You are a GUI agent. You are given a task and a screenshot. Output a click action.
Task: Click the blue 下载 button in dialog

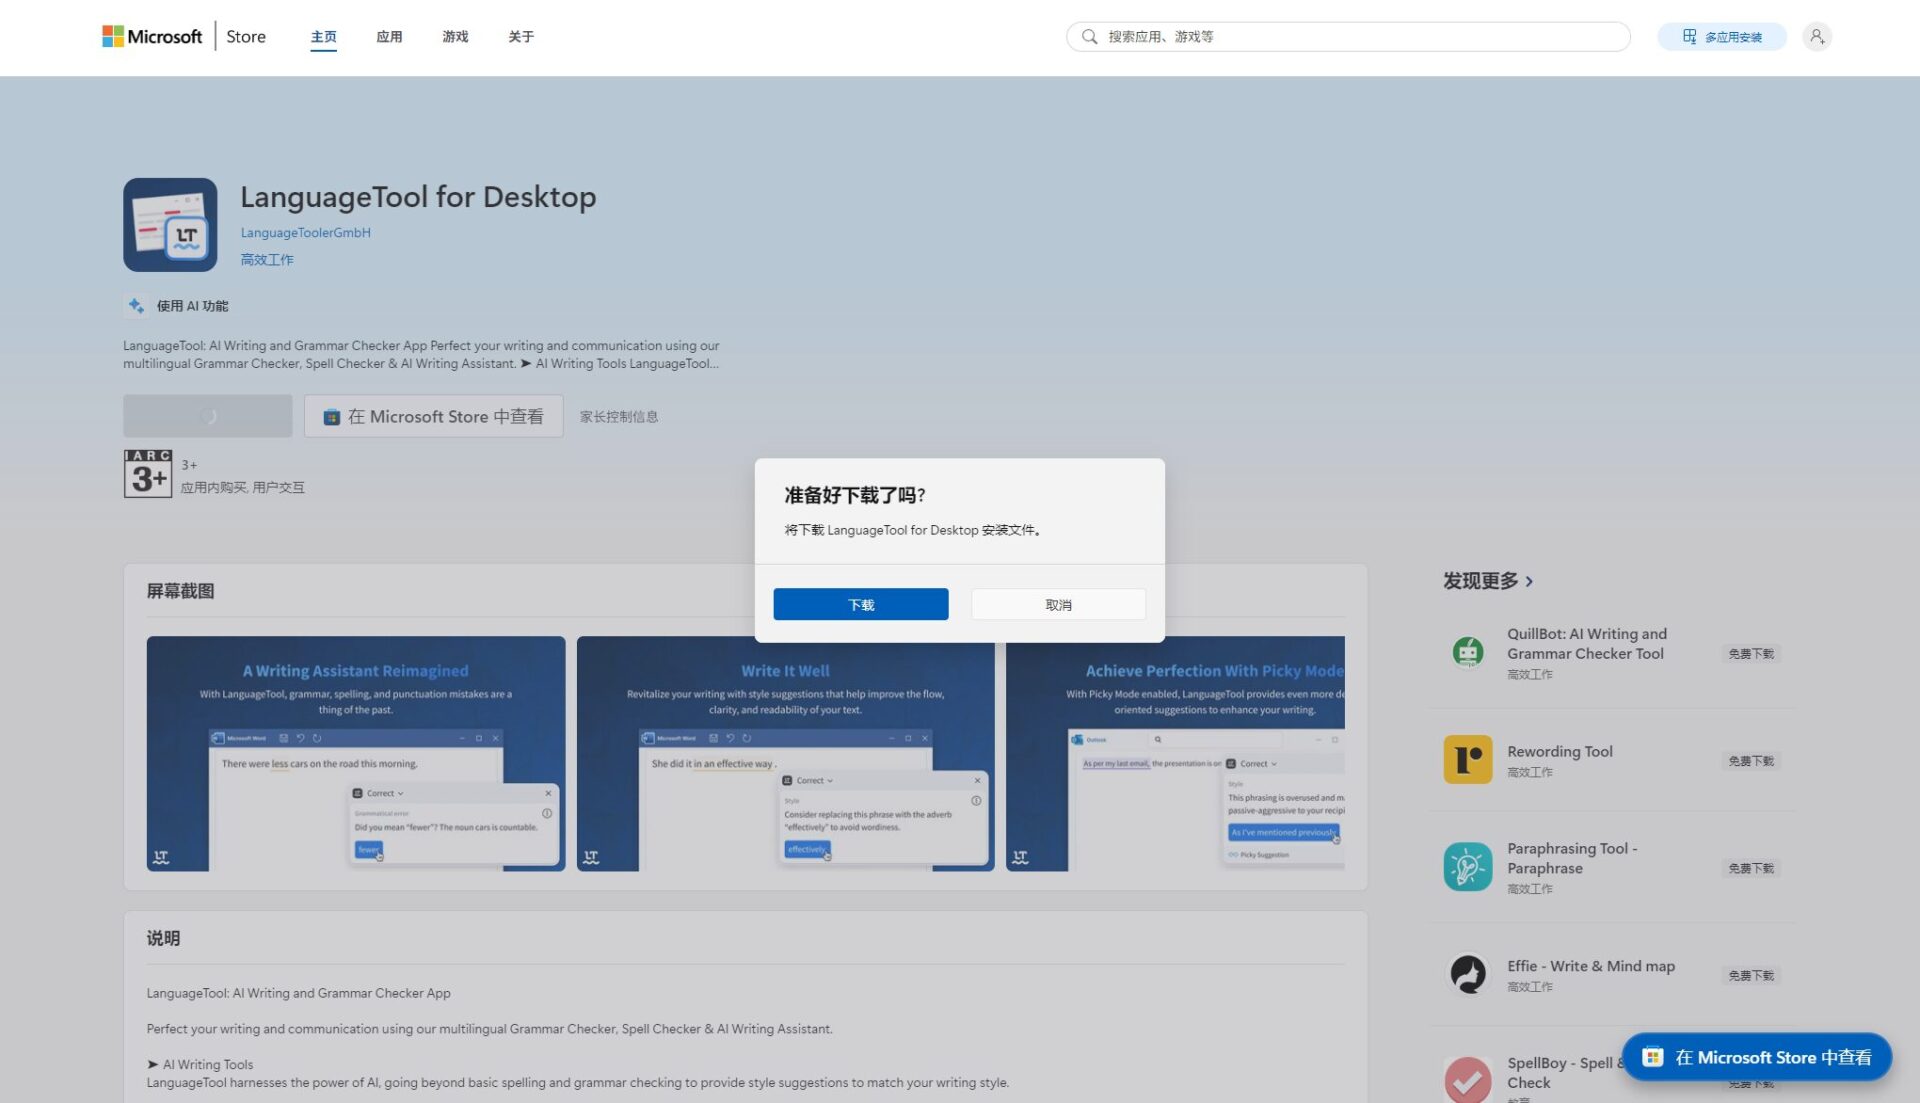coord(860,605)
